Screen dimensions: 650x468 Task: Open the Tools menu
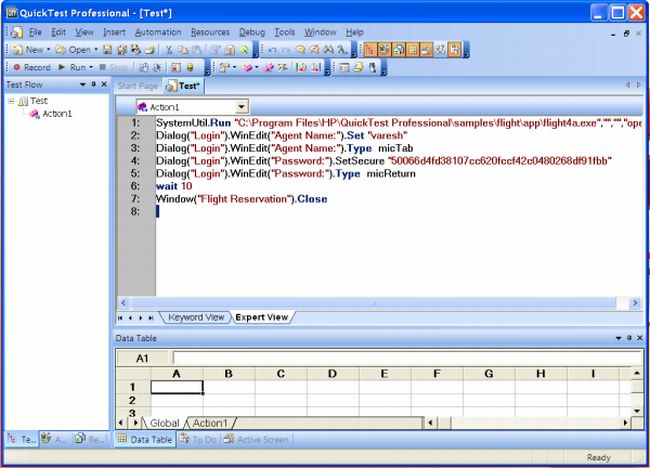pos(285,32)
